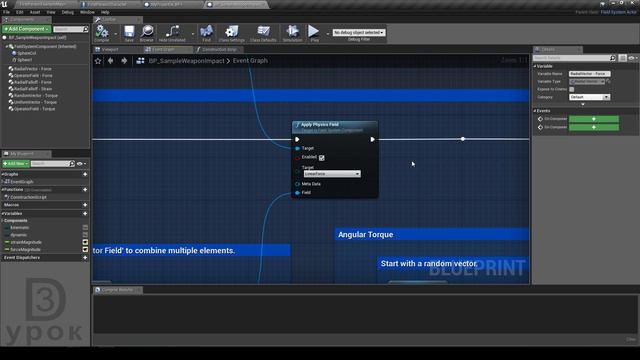
Task: Go back with the graph left arrow
Action: pyautogui.click(x=111, y=61)
